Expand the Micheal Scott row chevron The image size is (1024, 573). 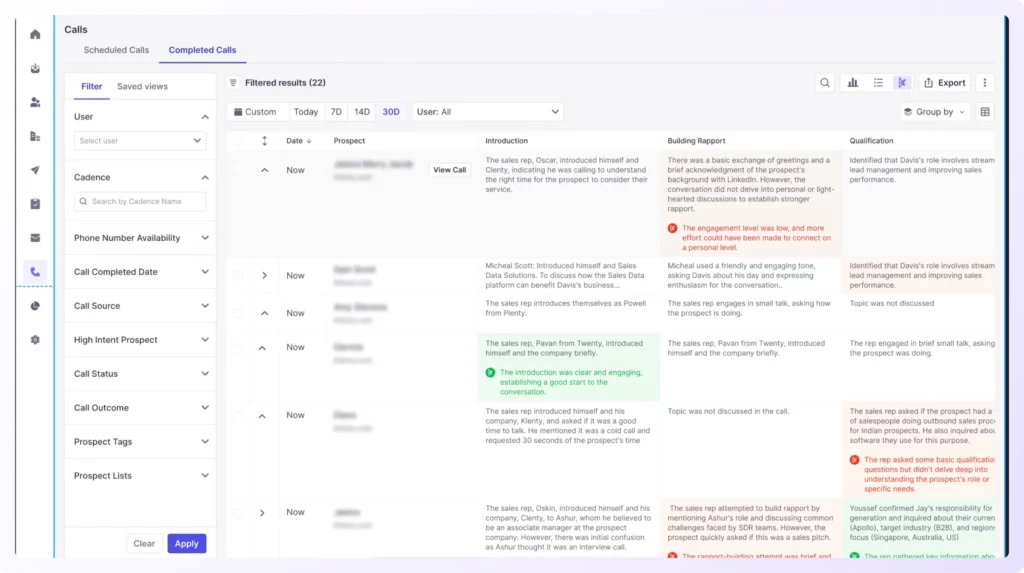[x=264, y=276]
